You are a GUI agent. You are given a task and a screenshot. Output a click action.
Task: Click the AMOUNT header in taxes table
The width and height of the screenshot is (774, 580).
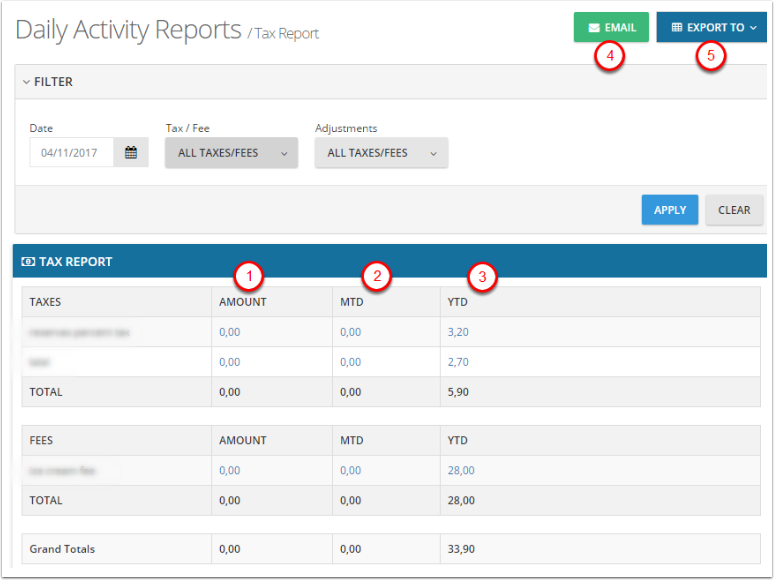coord(243,302)
